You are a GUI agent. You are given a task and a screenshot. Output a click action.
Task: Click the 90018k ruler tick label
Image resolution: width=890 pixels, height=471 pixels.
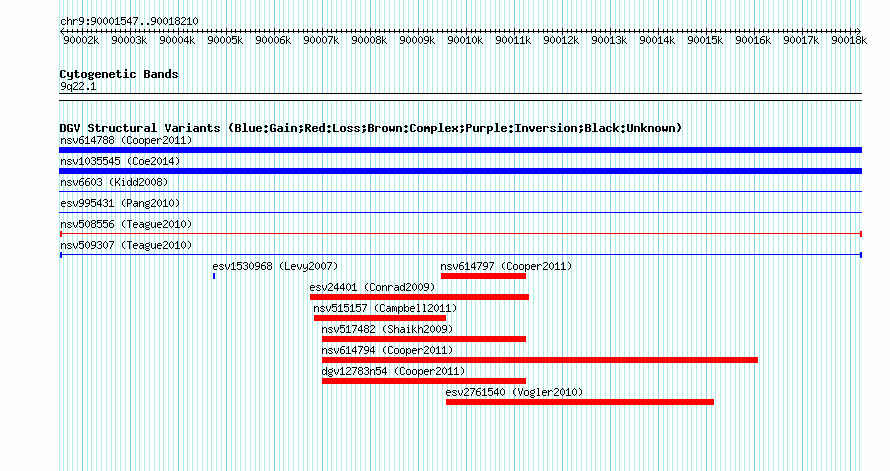850,41
